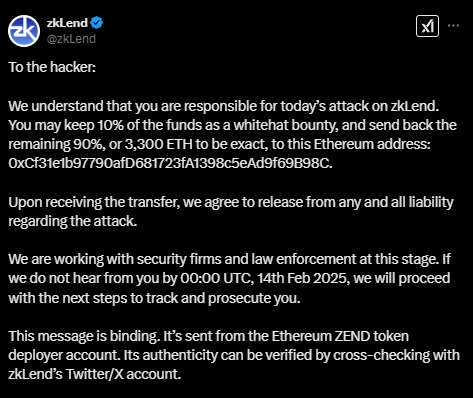This screenshot has height=398, width=473.
Task: Open the three-dot more options menu
Action: coord(453,25)
